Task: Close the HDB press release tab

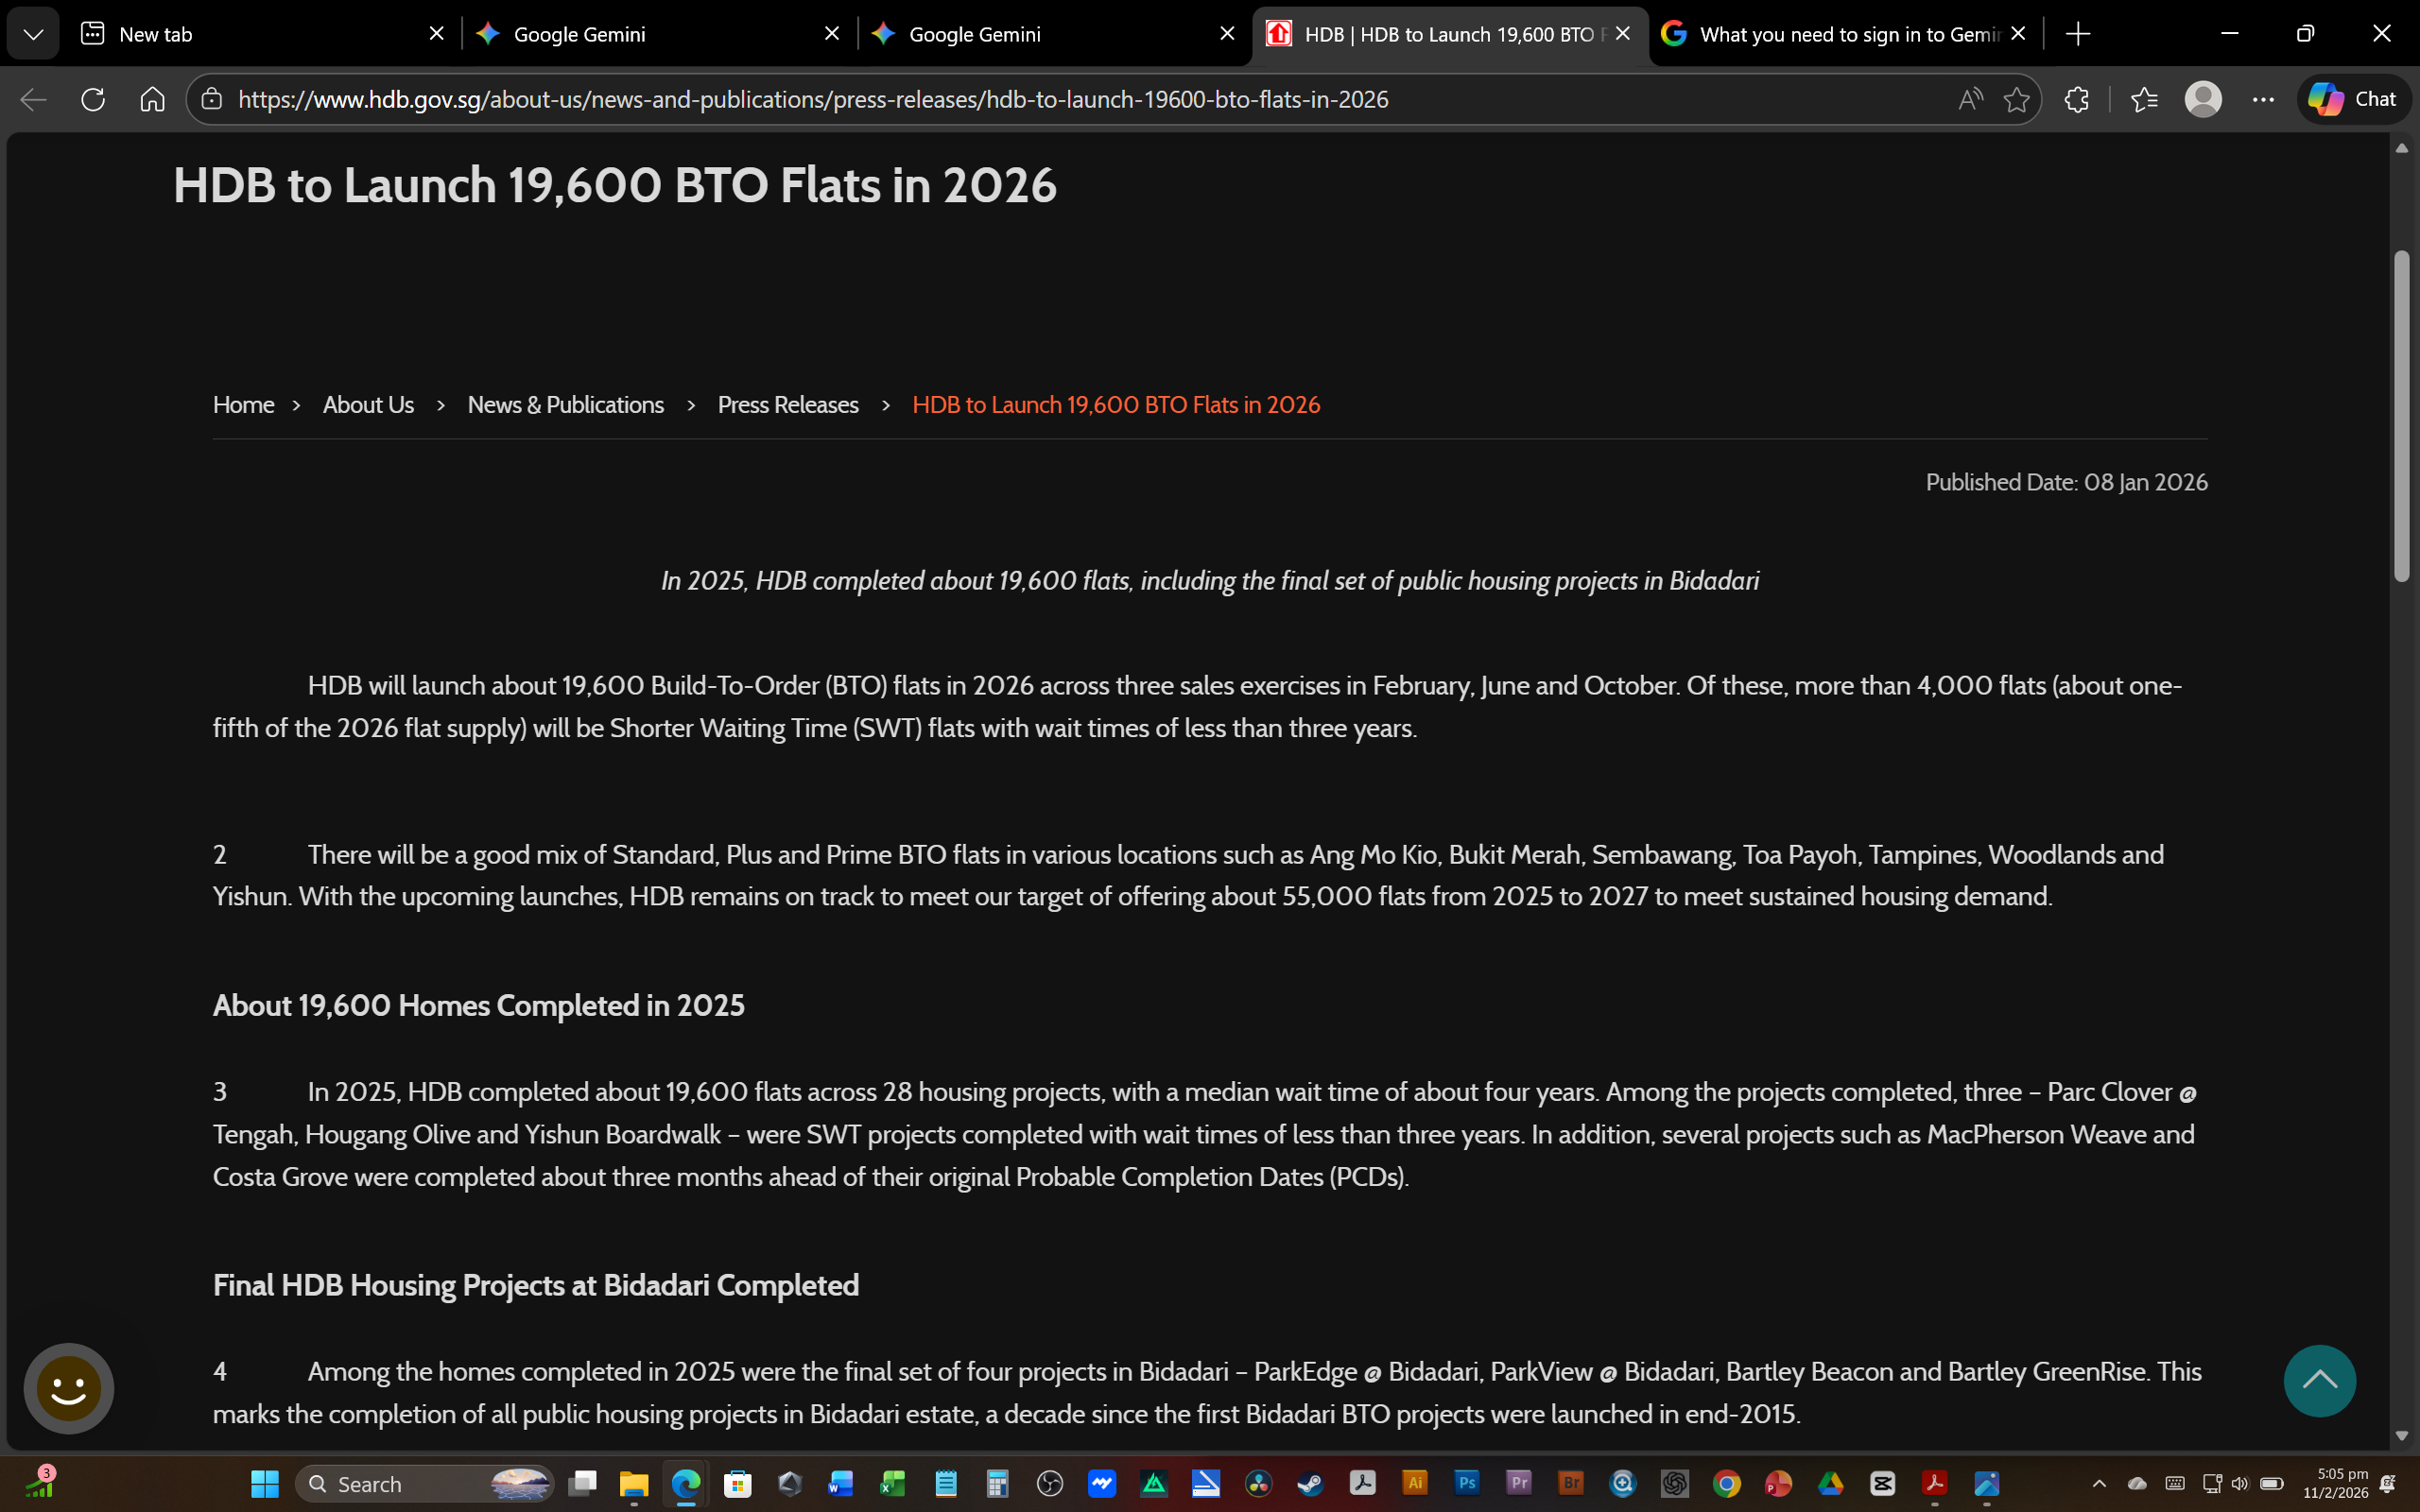Action: click(1622, 34)
